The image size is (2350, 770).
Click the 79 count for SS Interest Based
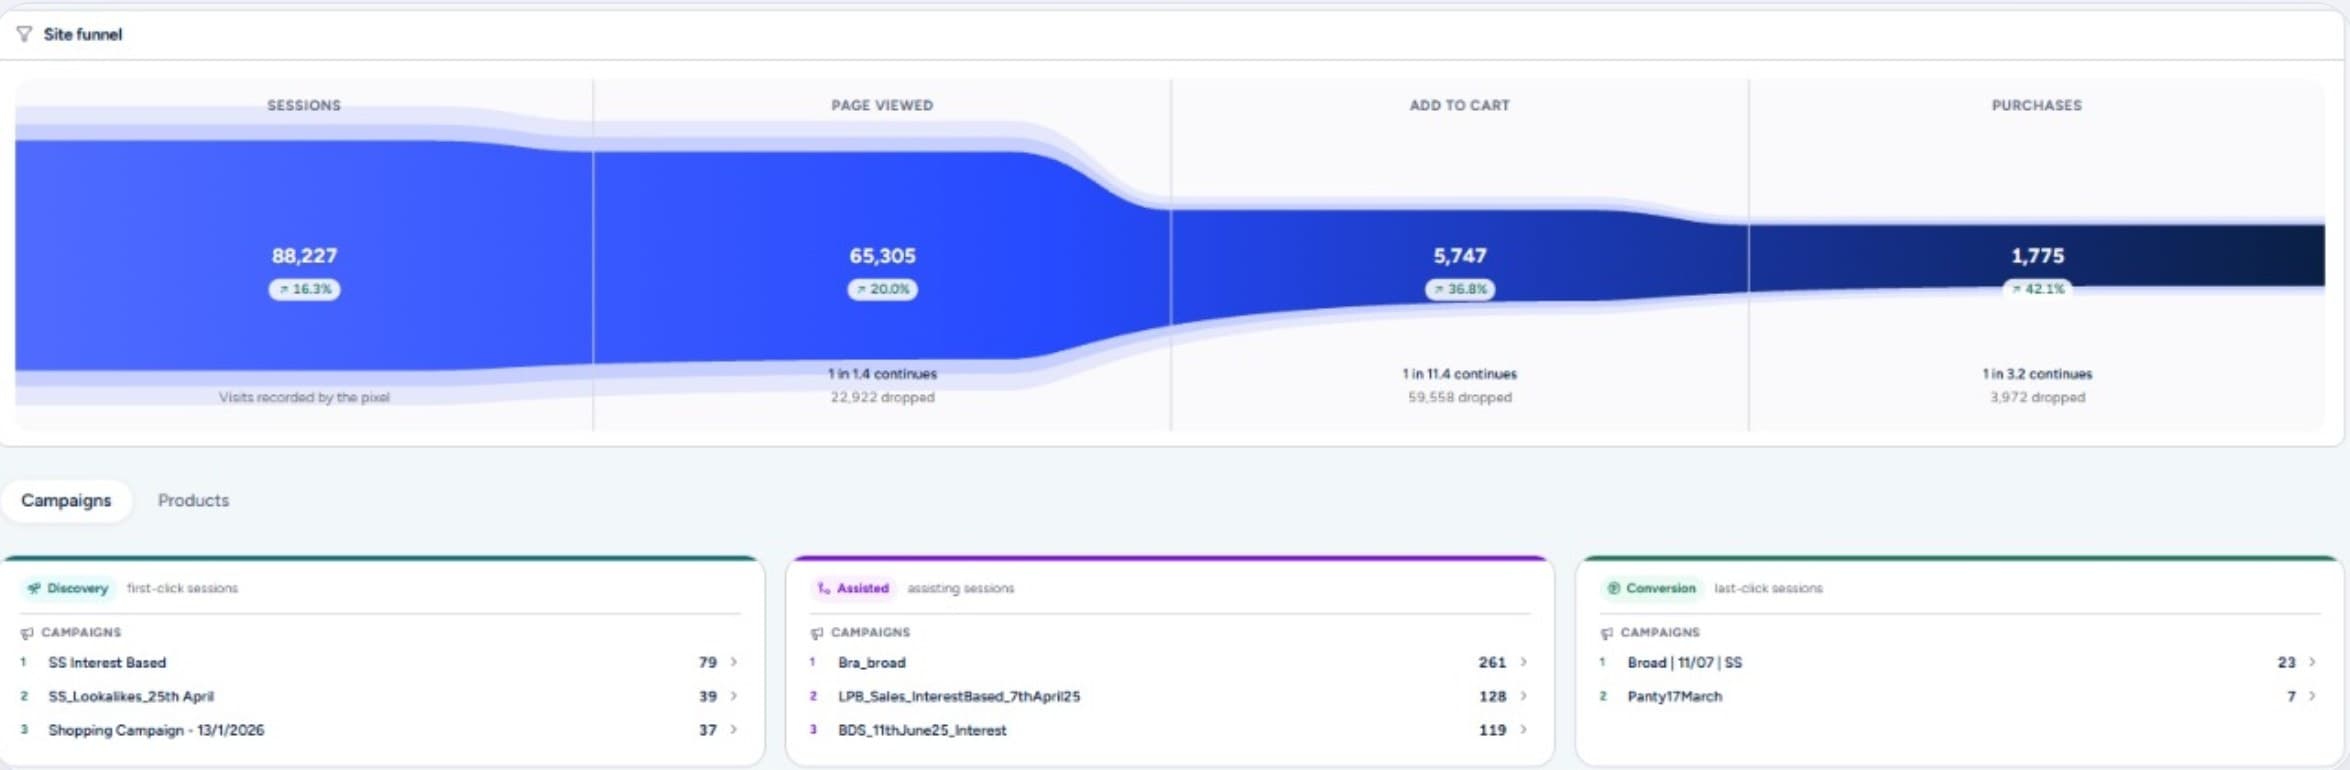(708, 662)
